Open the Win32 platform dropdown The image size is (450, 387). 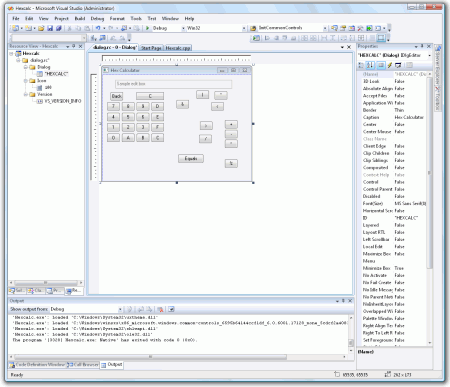[244, 28]
